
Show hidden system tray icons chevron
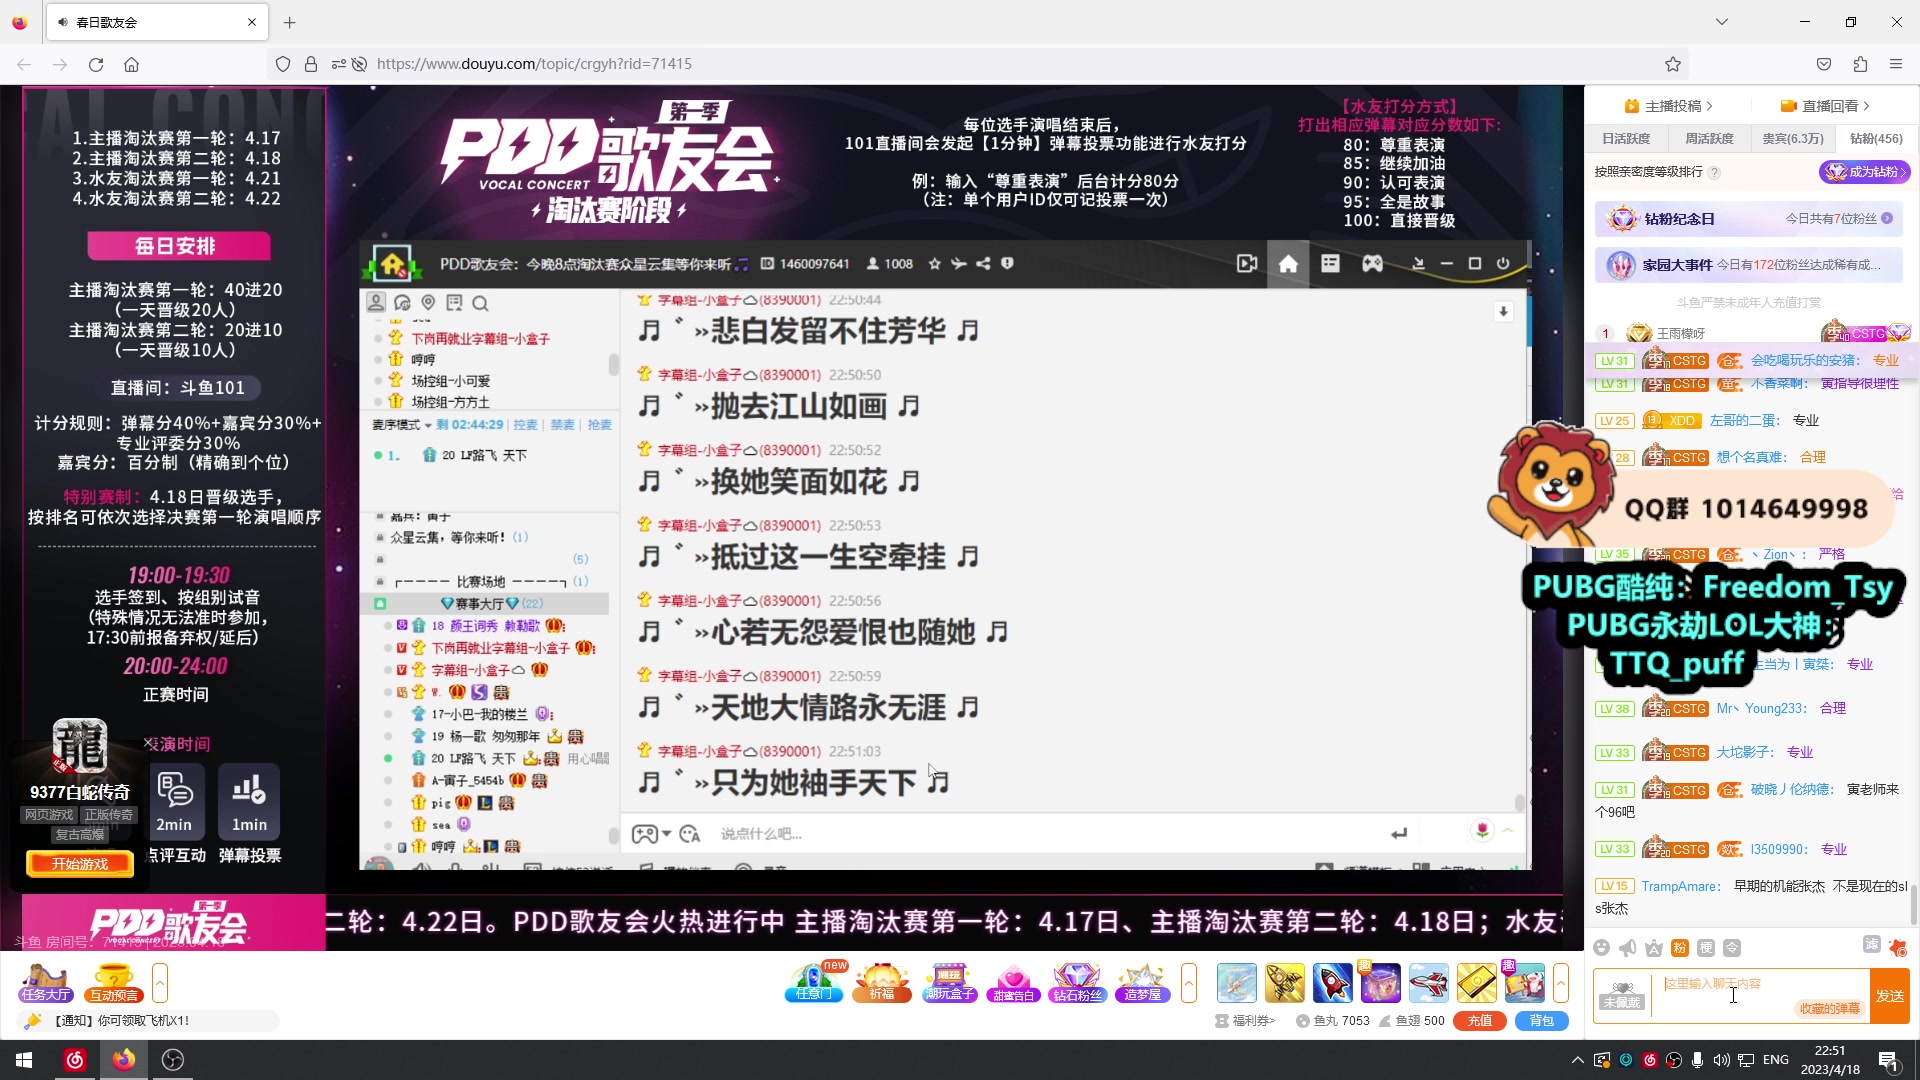click(1578, 1060)
